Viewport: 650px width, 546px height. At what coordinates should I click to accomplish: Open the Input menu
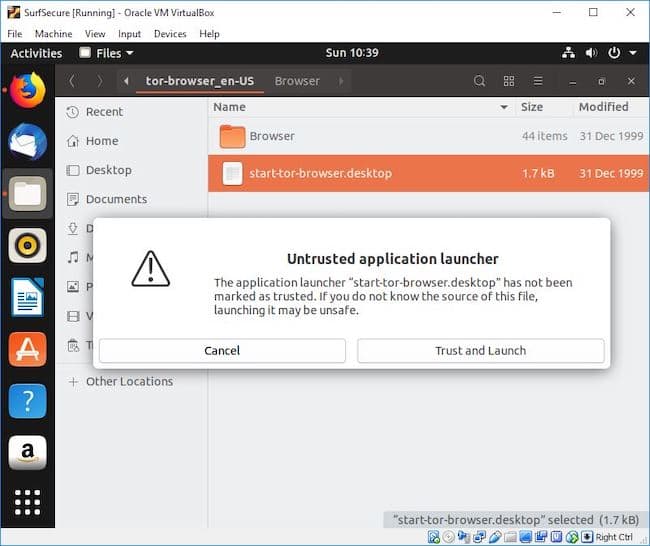129,34
